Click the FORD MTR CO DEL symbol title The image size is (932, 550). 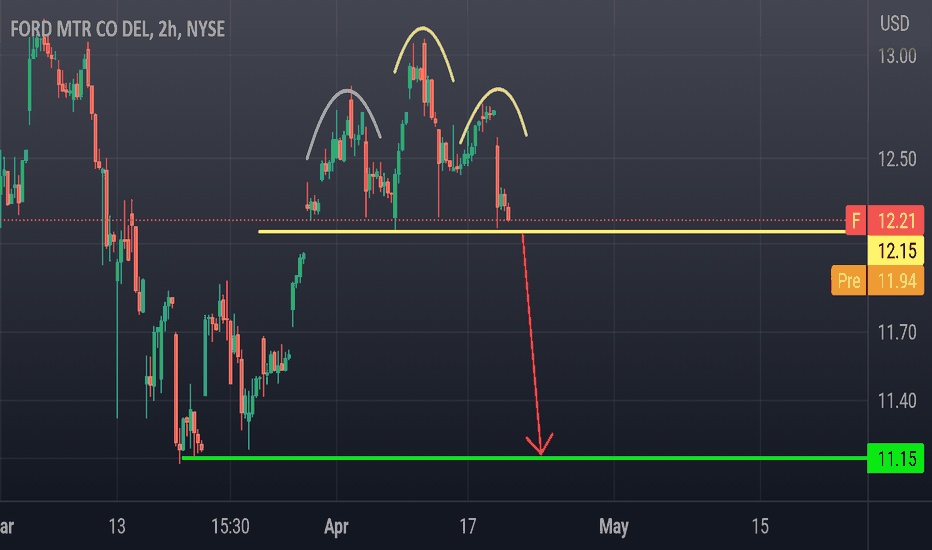pos(117,29)
